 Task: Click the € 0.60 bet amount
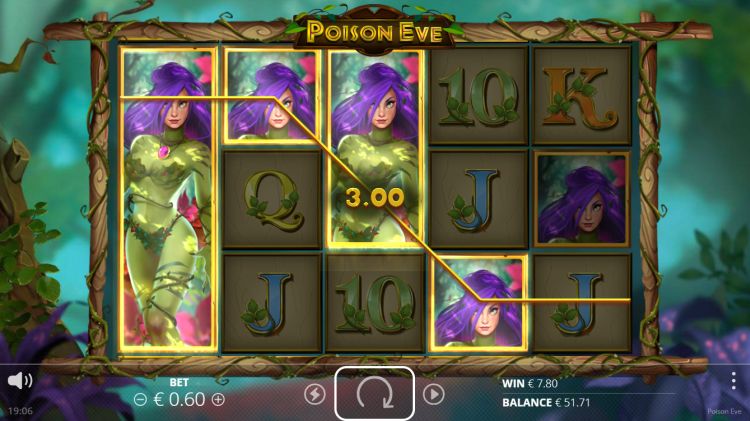point(179,399)
